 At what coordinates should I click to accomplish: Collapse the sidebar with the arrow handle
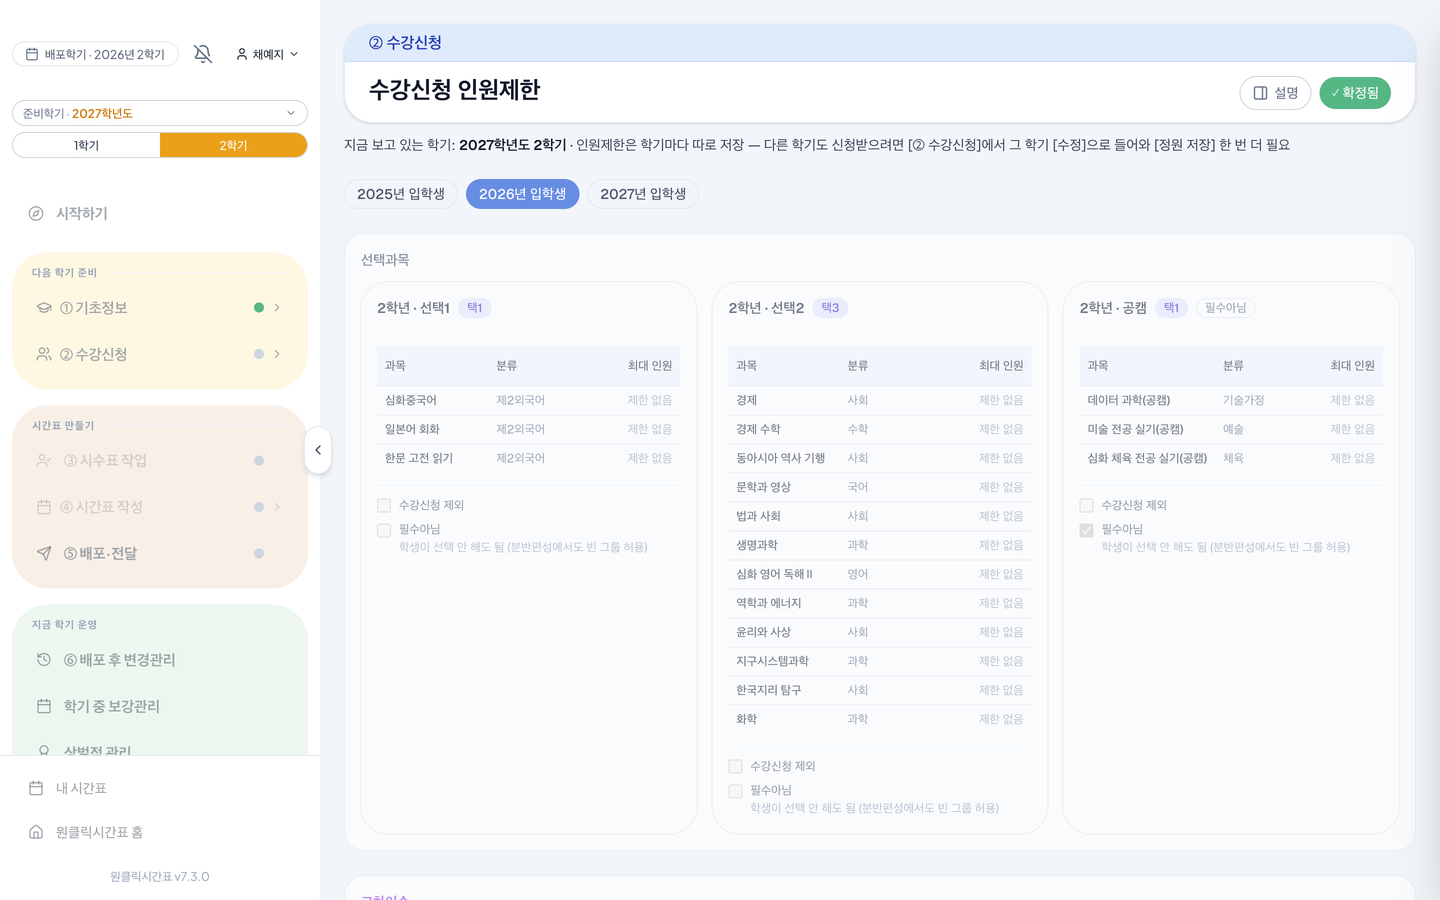pyautogui.click(x=318, y=450)
